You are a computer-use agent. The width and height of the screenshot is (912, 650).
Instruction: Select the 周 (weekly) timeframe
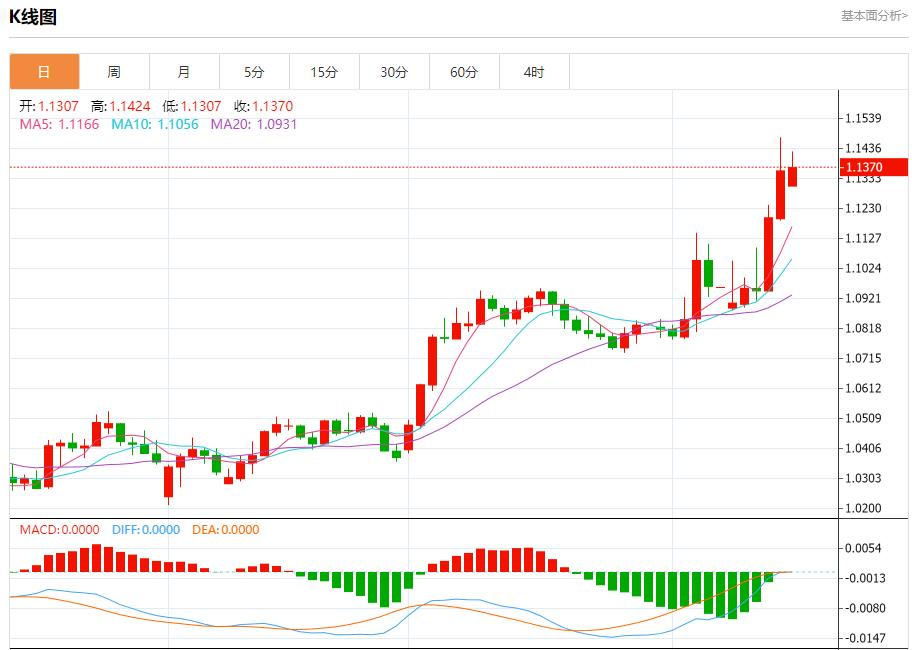(114, 71)
